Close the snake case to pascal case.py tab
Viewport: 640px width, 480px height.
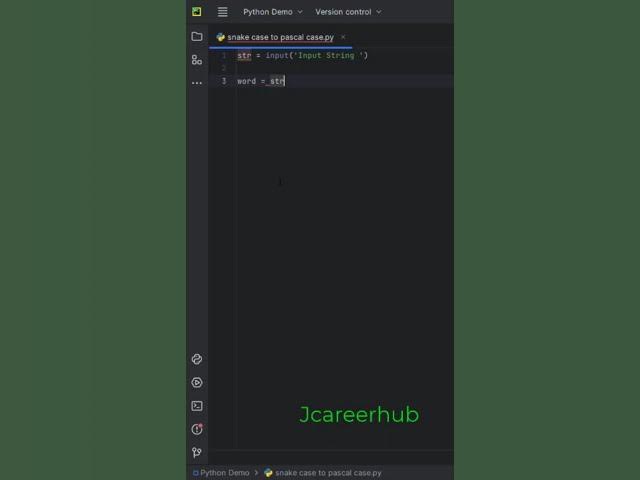(343, 37)
